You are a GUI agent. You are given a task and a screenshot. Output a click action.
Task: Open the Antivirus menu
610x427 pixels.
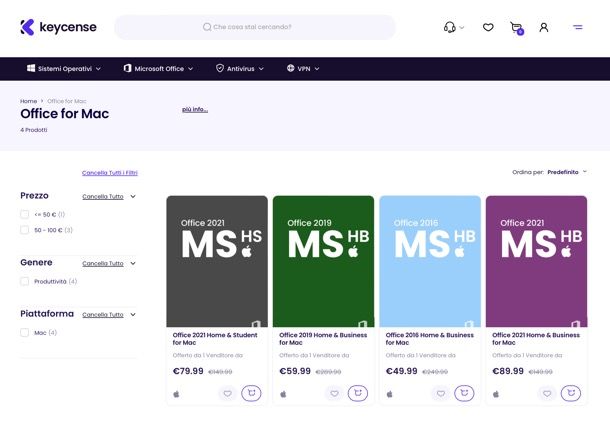click(x=240, y=68)
